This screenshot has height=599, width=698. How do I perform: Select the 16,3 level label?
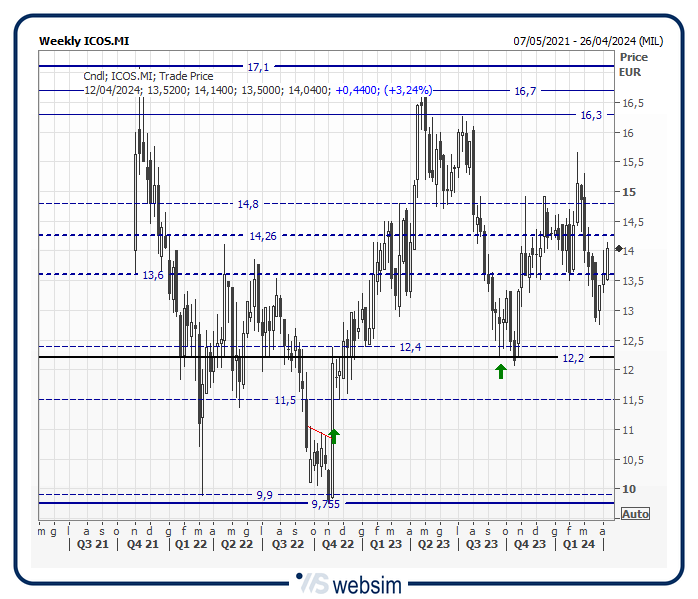(x=591, y=115)
